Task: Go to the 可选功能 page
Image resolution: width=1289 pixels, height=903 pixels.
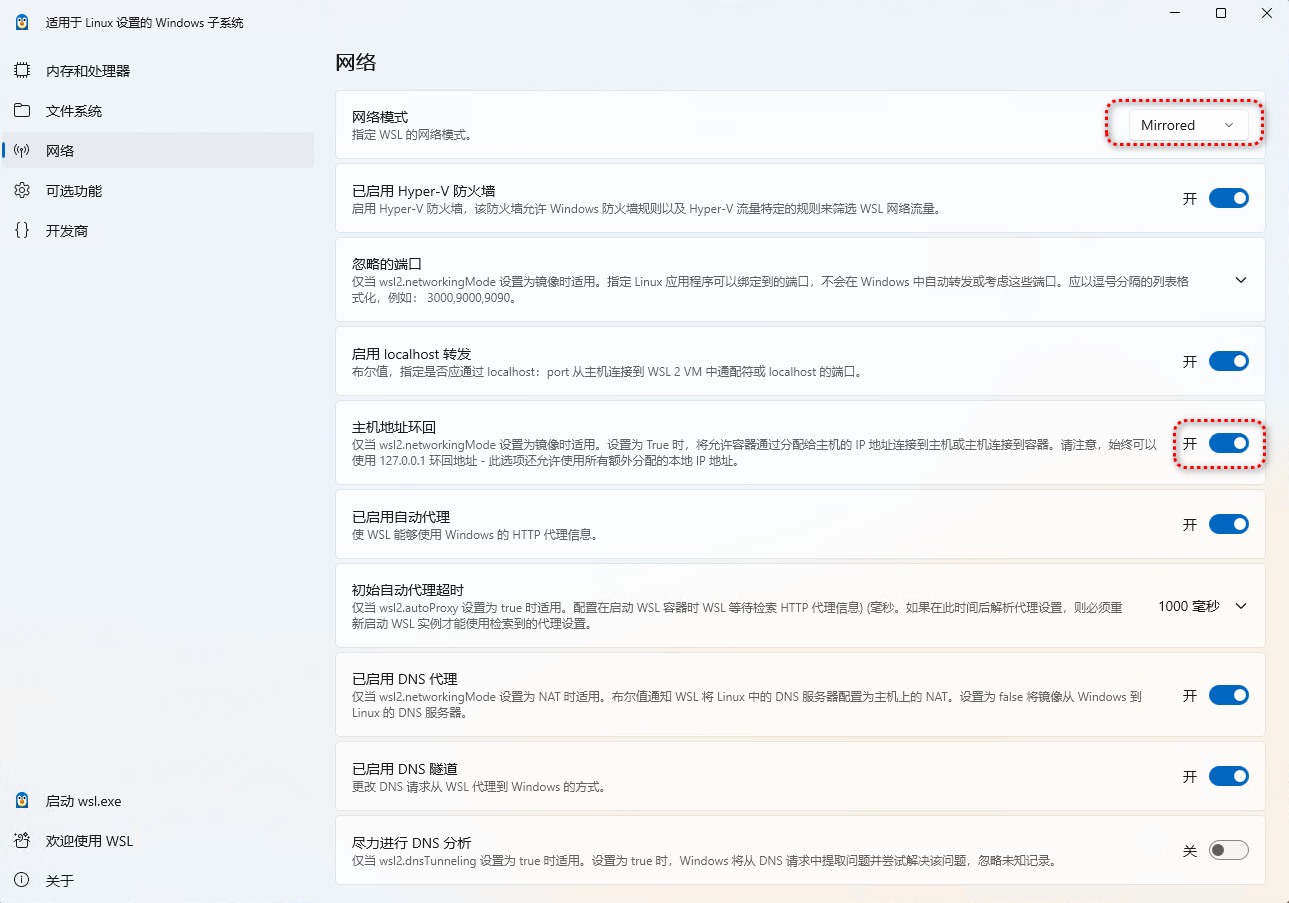Action: [x=158, y=191]
